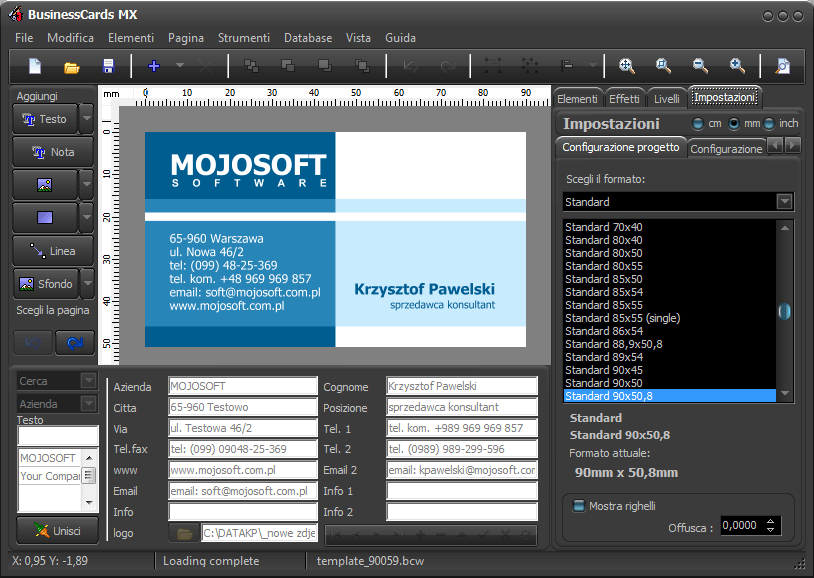Open the Database menu

coord(308,38)
